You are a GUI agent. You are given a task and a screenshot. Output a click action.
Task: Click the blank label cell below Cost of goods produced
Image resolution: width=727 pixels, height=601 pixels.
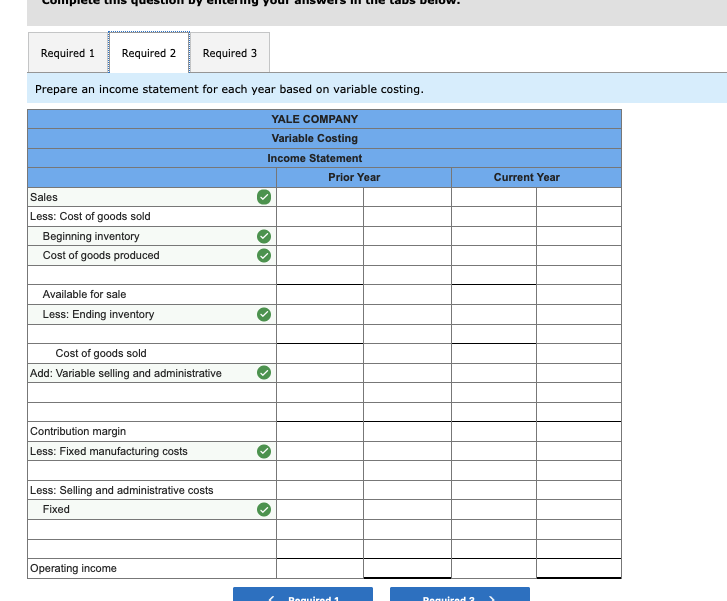point(152,275)
